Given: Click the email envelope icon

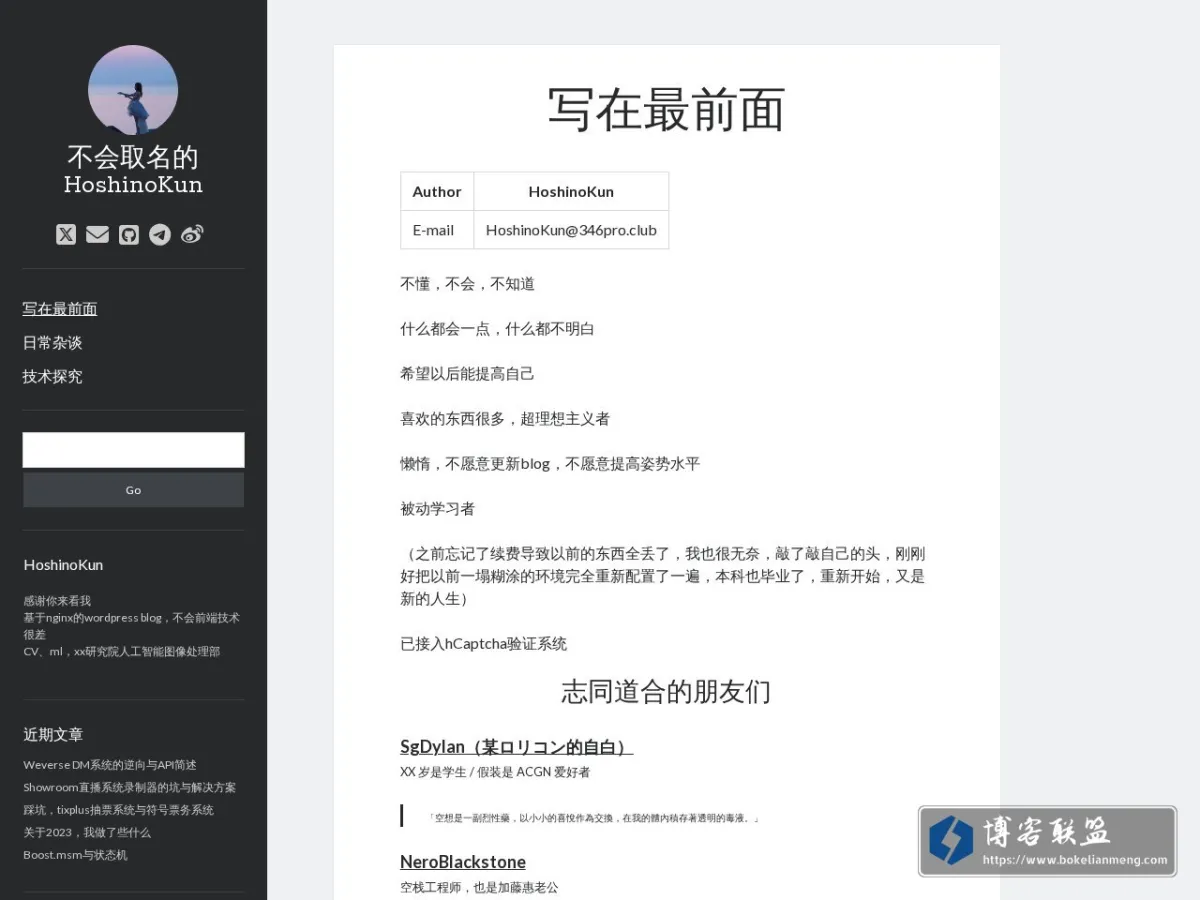Looking at the screenshot, I should tap(97, 235).
